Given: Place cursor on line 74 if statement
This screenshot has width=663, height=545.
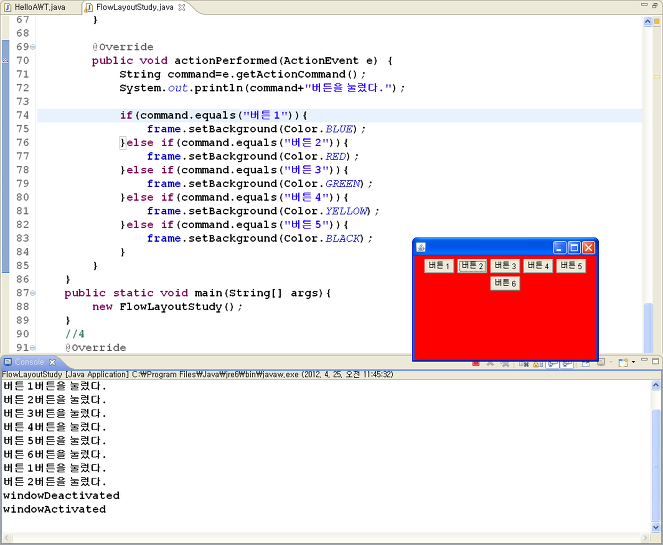Looking at the screenshot, I should (x=214, y=115).
